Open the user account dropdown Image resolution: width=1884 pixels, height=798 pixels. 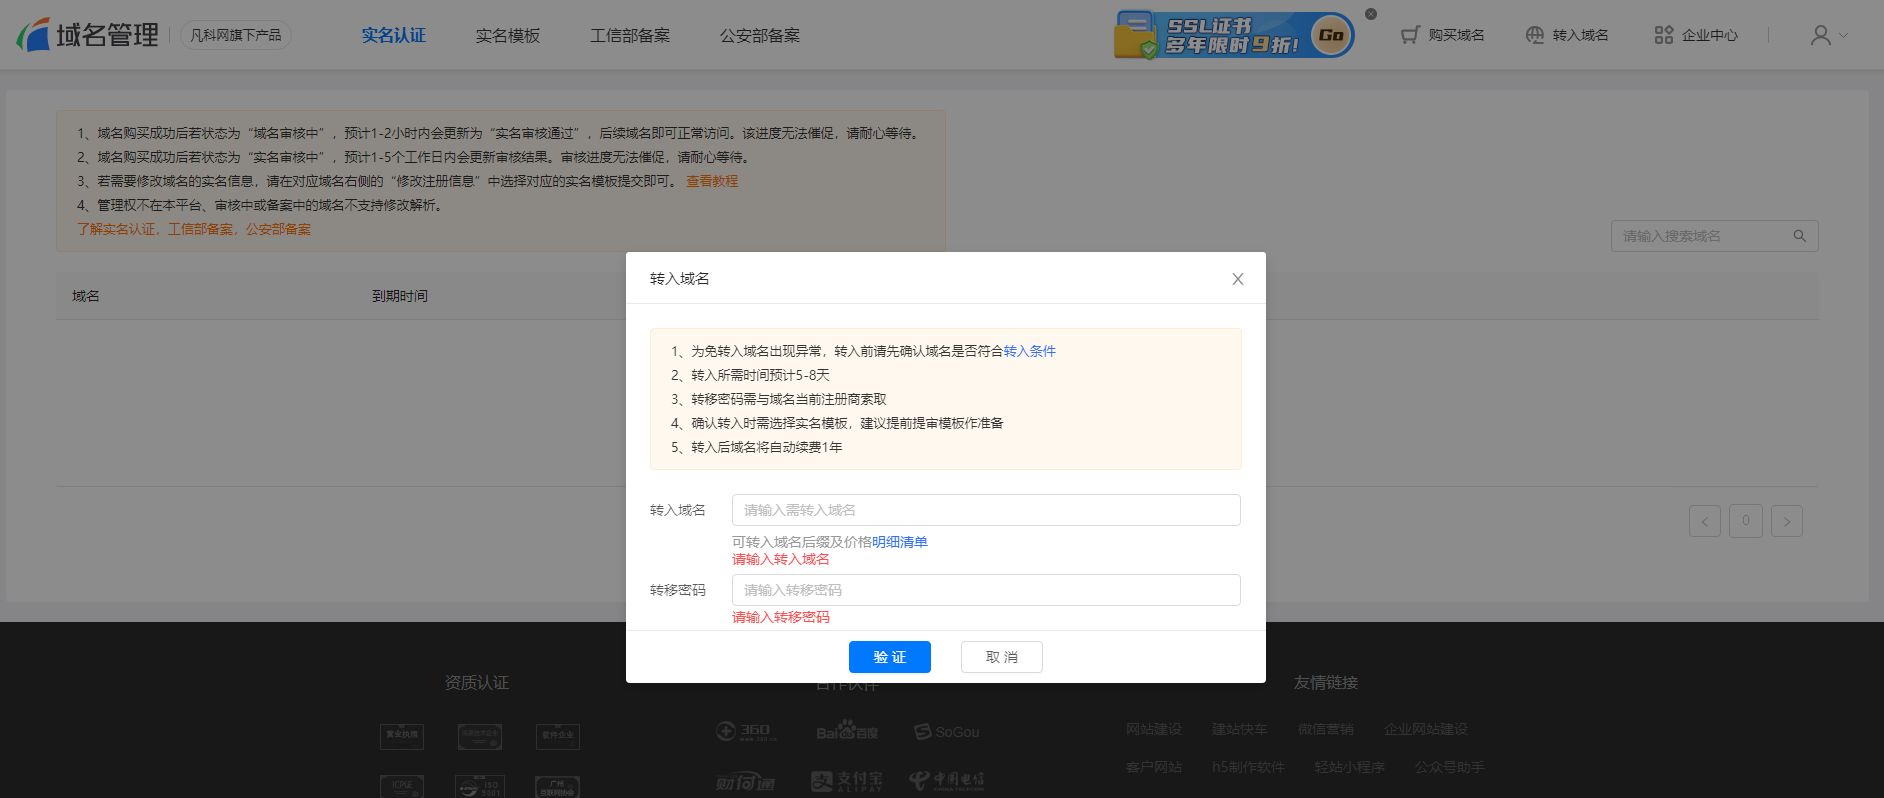1829,35
